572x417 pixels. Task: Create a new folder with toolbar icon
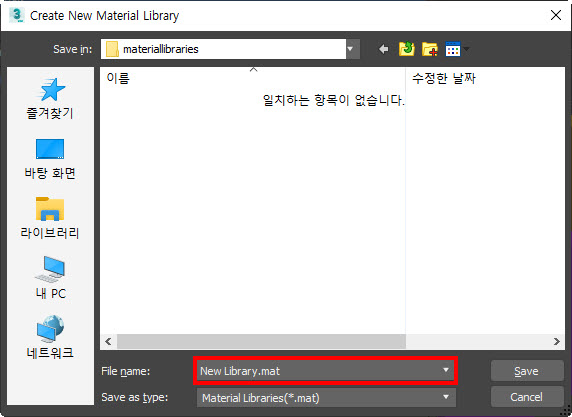click(430, 49)
